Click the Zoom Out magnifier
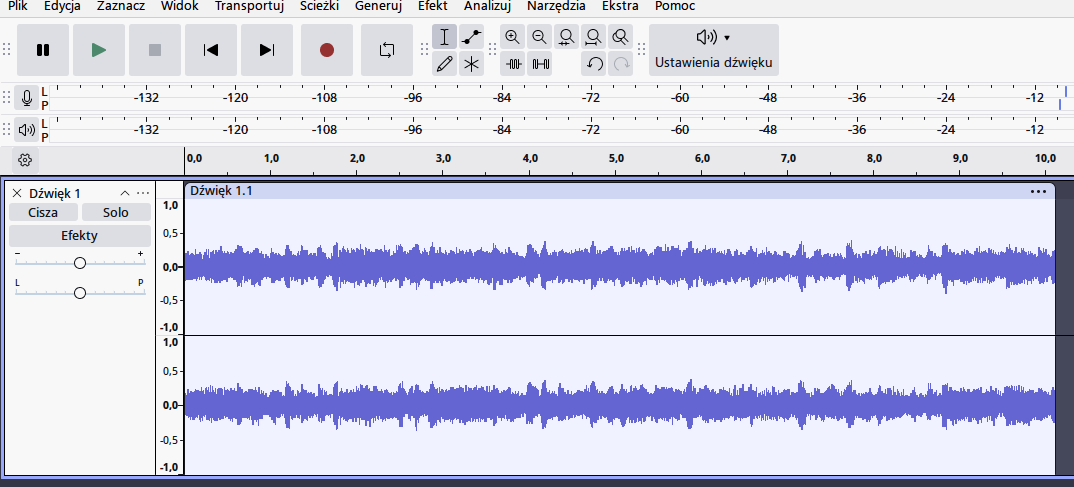 [540, 38]
